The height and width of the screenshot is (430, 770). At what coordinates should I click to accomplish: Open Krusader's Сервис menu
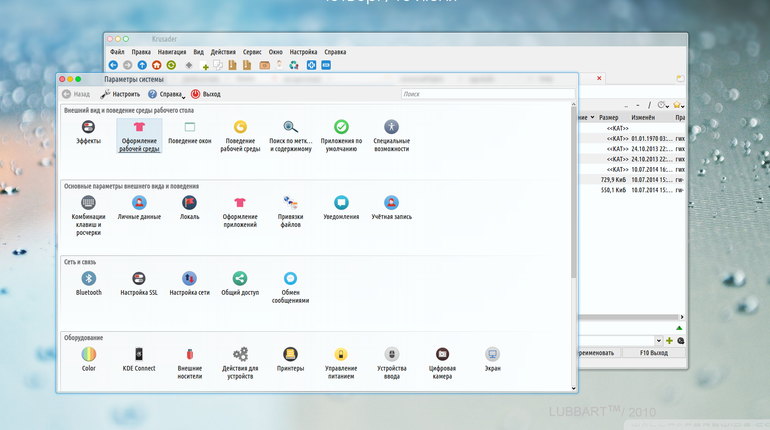[252, 52]
